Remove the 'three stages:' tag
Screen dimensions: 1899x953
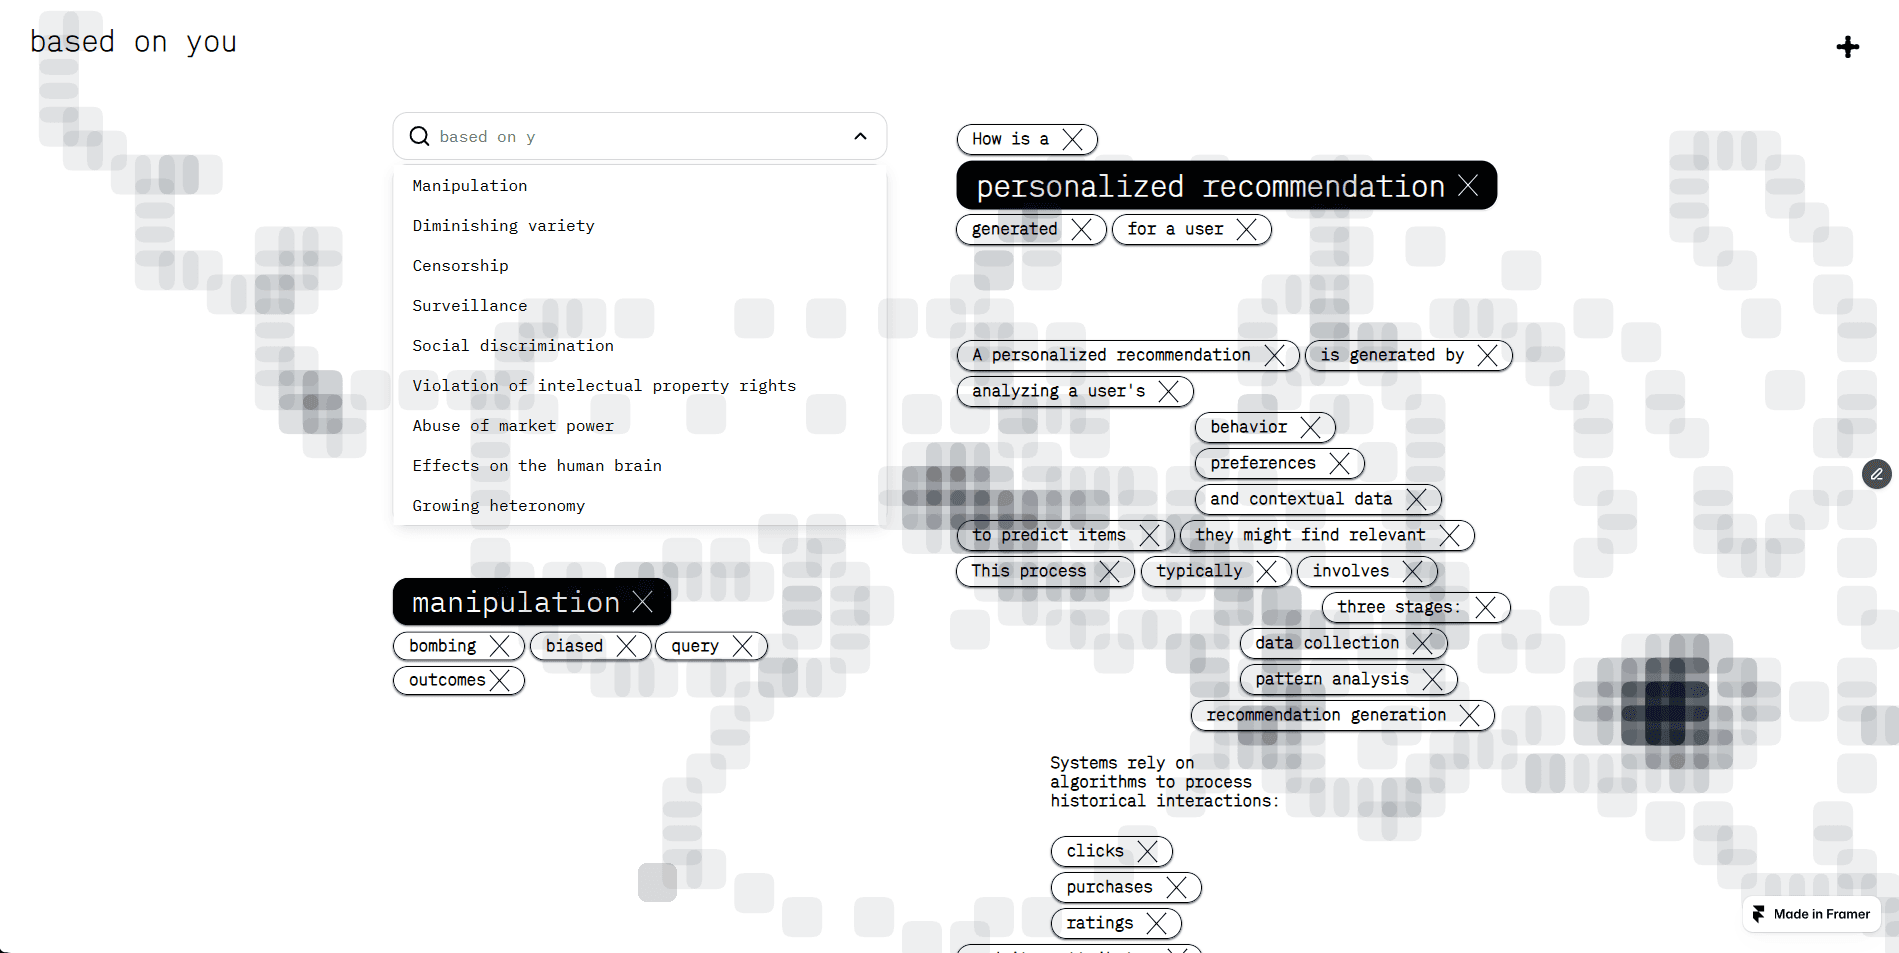1485,607
